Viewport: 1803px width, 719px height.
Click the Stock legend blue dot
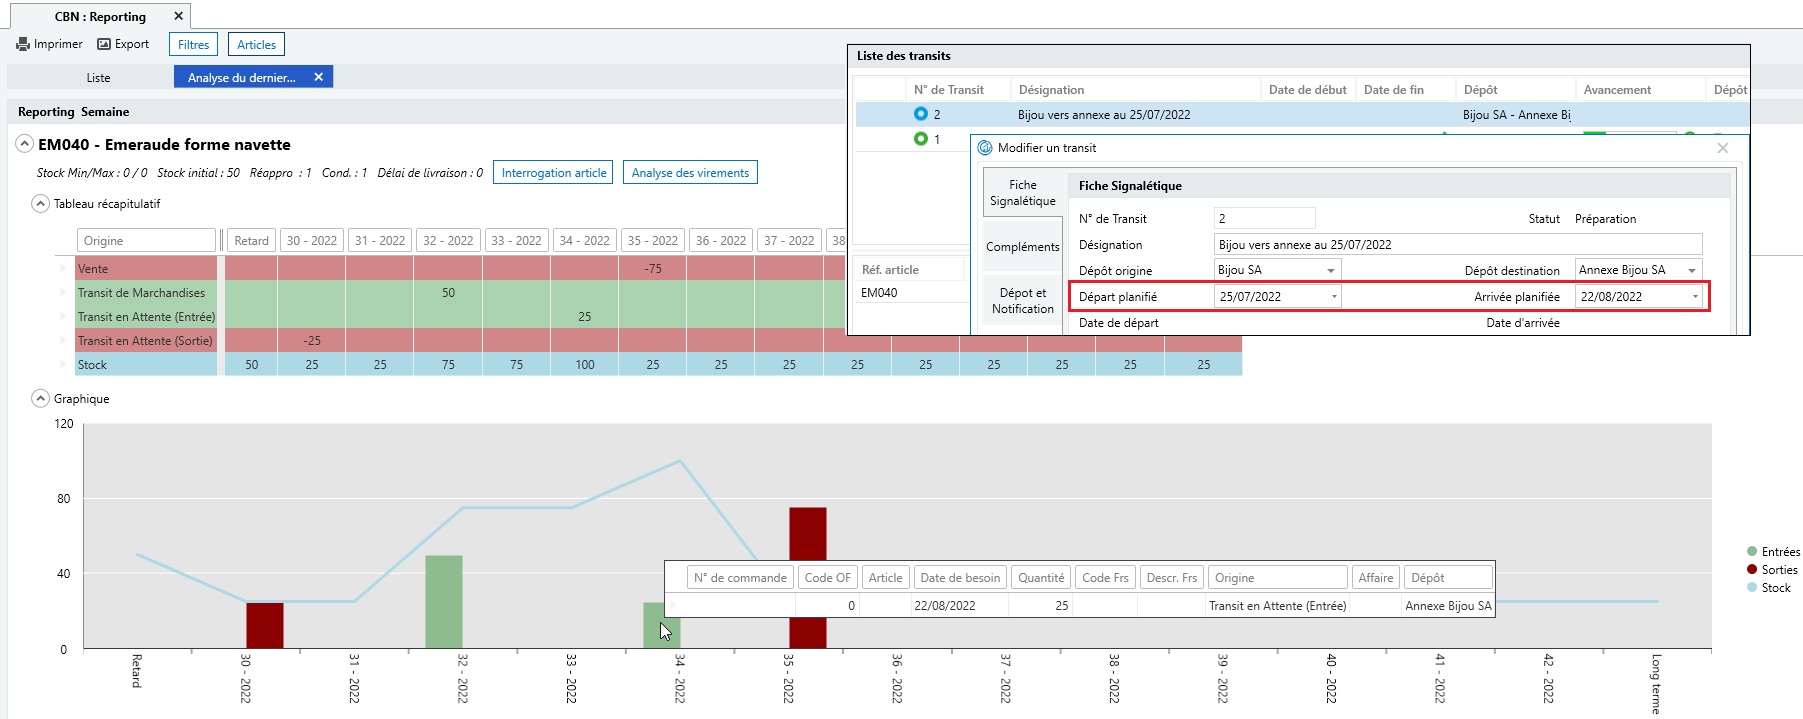click(x=1752, y=587)
